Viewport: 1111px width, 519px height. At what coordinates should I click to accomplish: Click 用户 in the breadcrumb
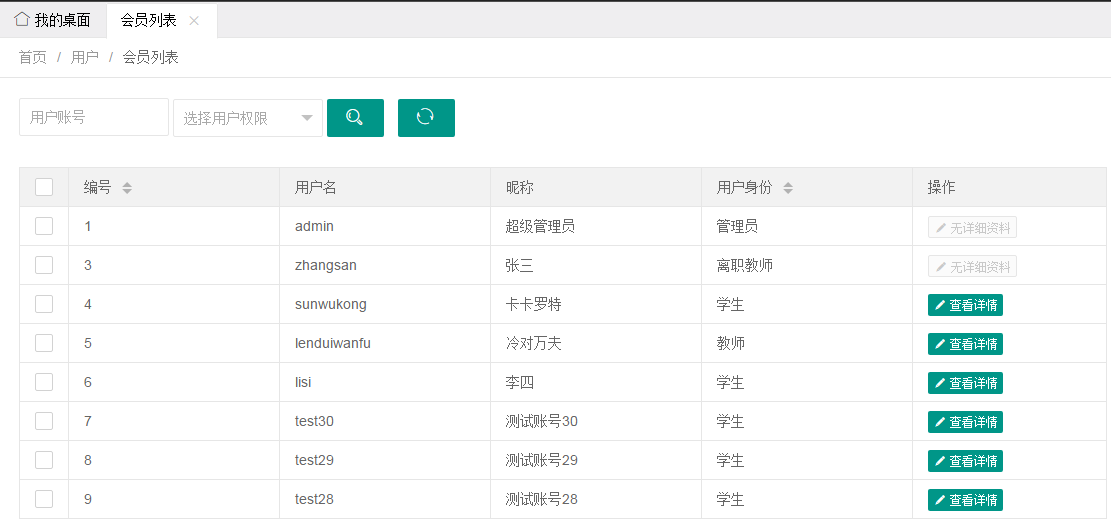pyautogui.click(x=85, y=57)
